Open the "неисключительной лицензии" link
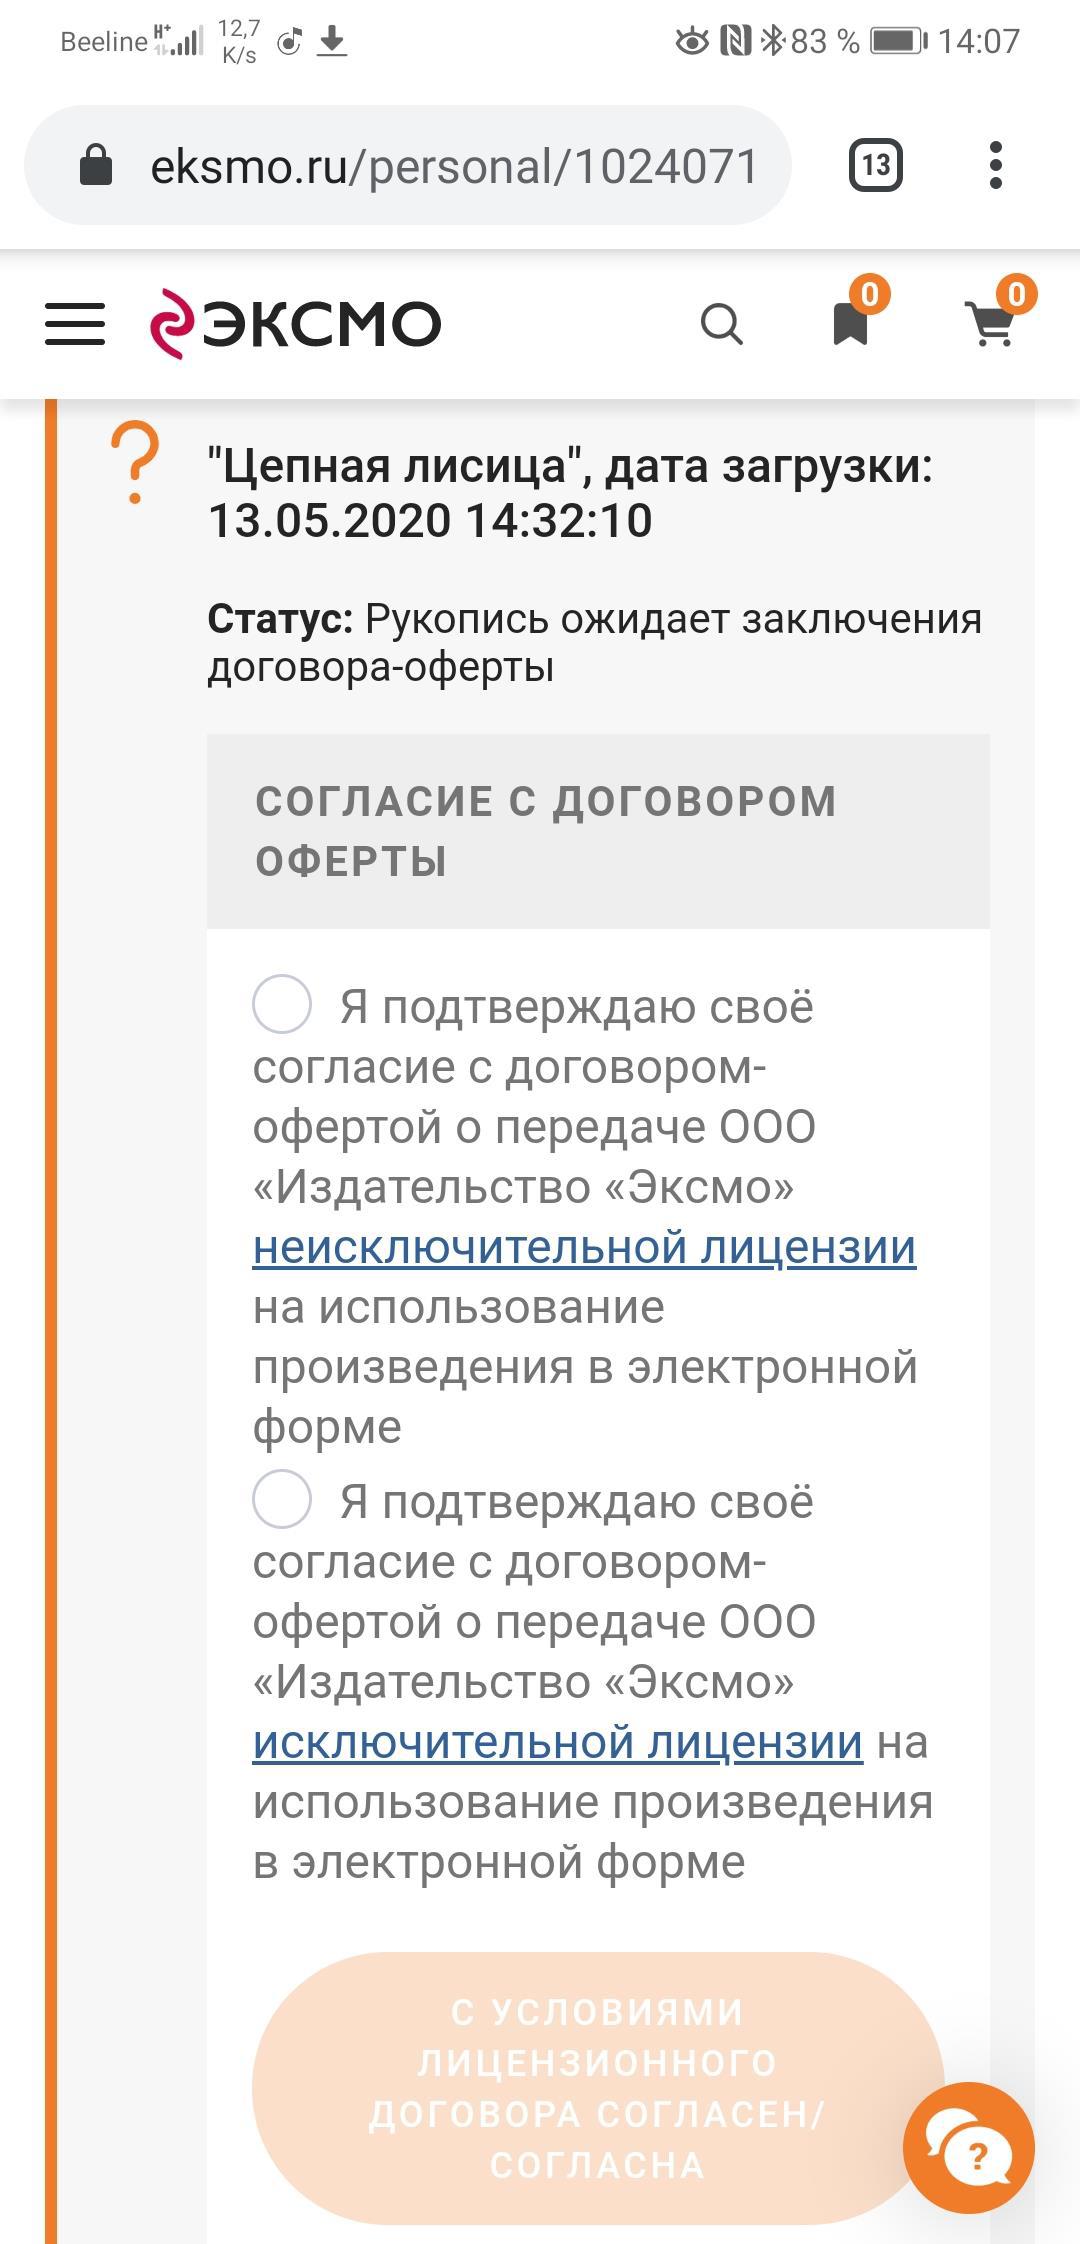The width and height of the screenshot is (1080, 2244). [x=584, y=1247]
